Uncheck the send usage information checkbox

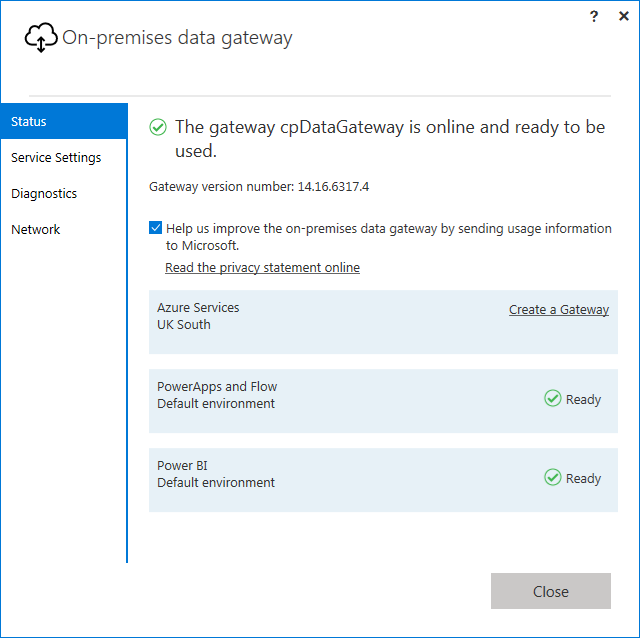[156, 228]
